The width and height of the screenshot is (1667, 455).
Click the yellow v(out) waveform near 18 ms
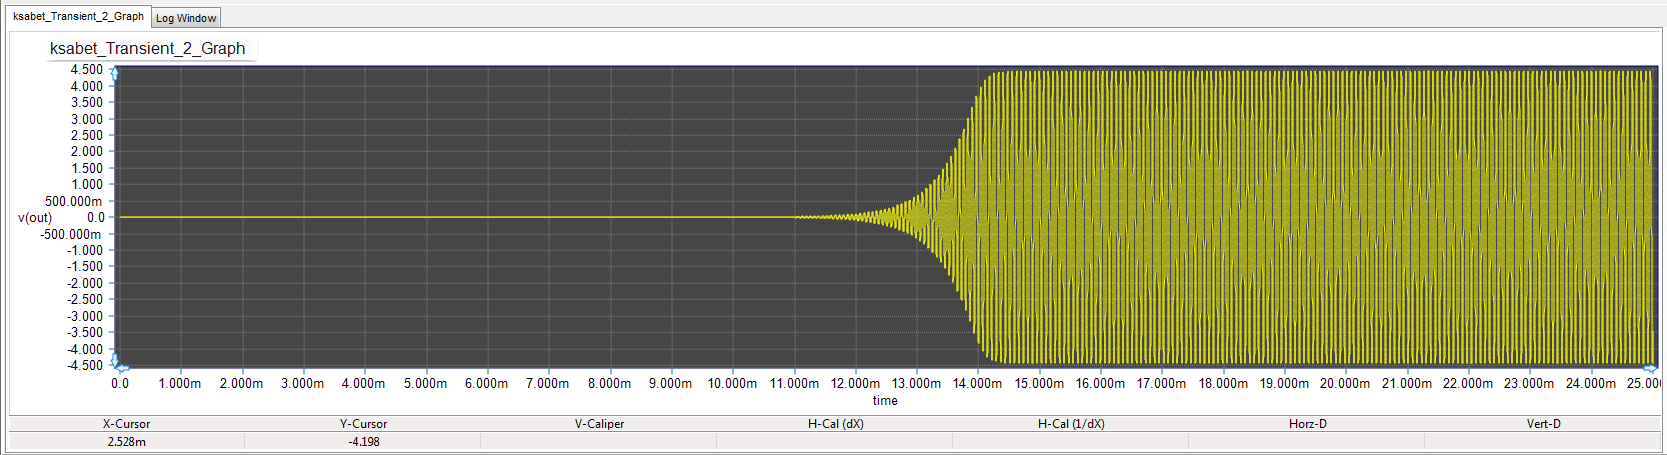click(1222, 217)
